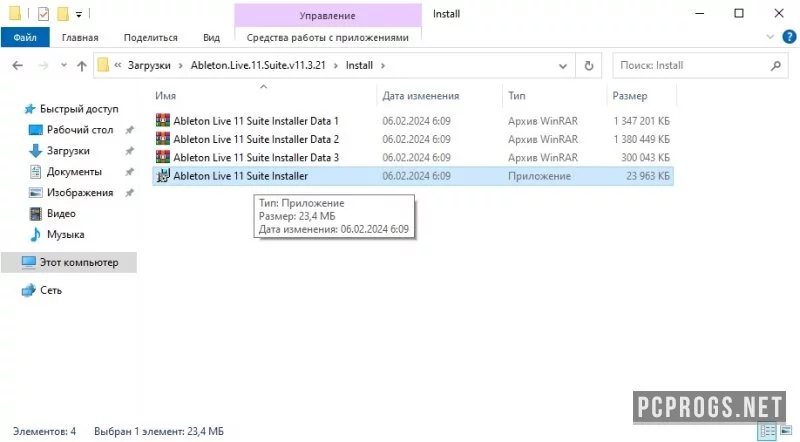Click the search magnifier icon
Image resolution: width=800 pixels, height=442 pixels.
(x=776, y=65)
